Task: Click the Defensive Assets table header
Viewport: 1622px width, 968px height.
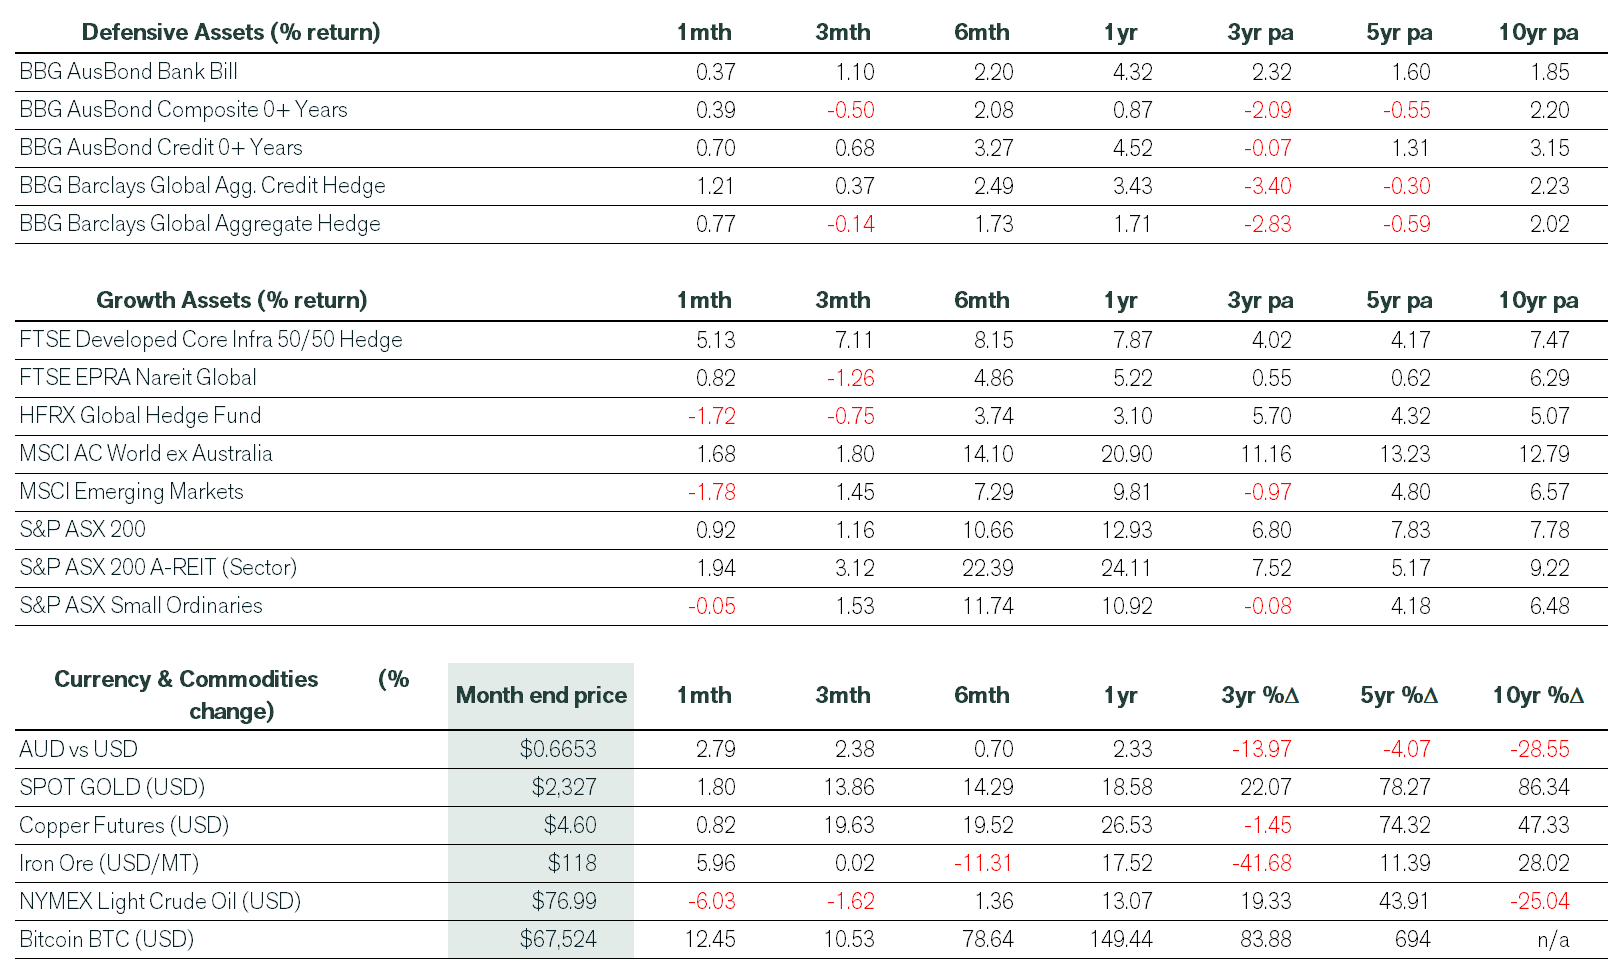Action: 231,32
